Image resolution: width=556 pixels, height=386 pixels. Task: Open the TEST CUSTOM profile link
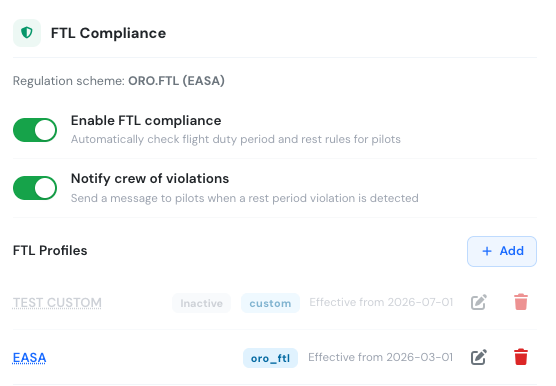[57, 303]
